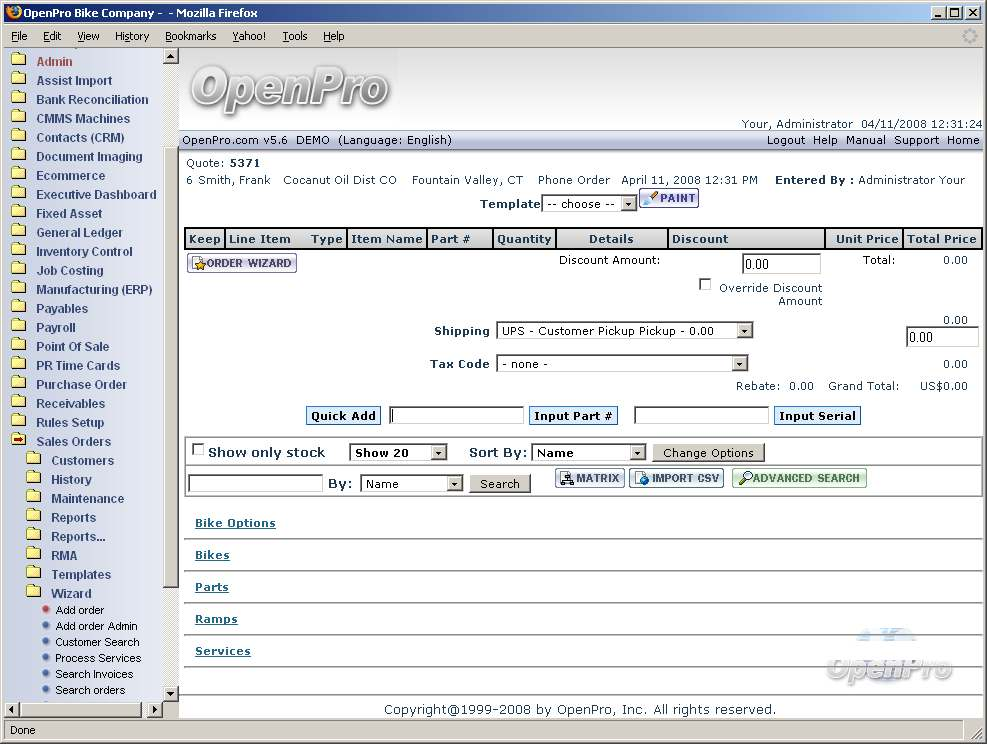This screenshot has height=744, width=987.
Task: Expand the Shipping method dropdown
Action: [624, 331]
